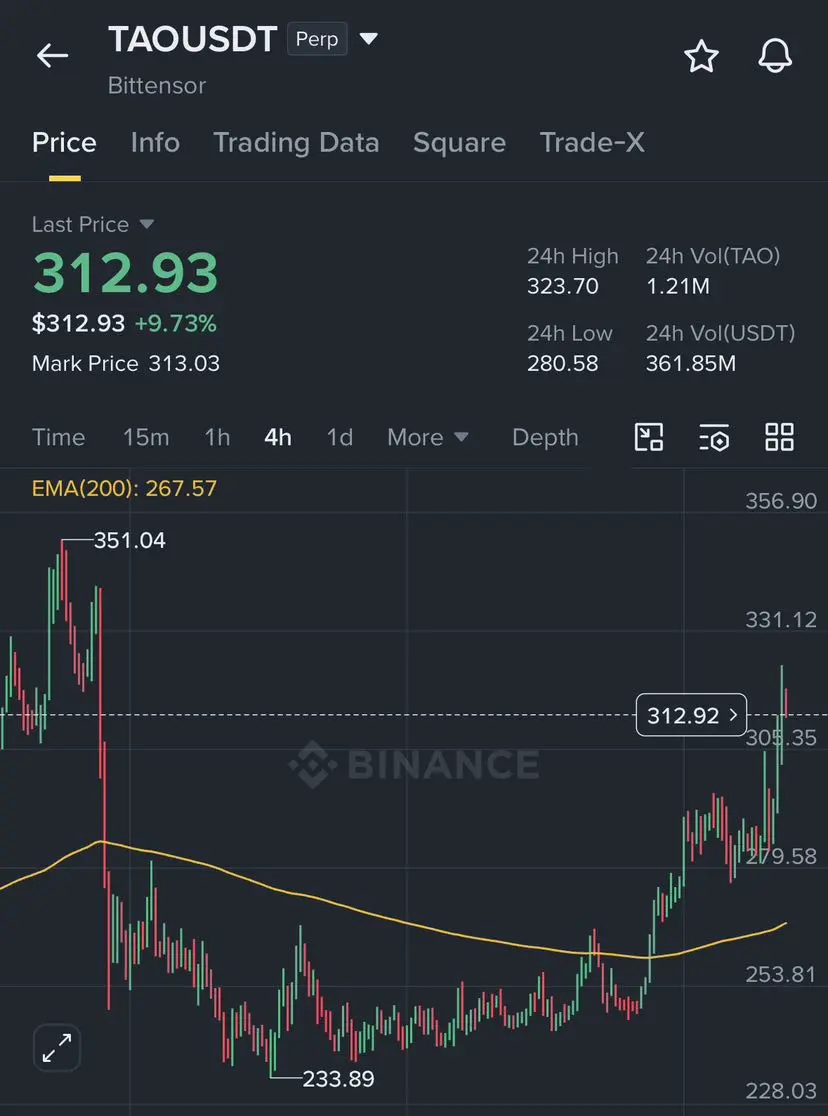Viewport: 828px width, 1116px height.
Task: Tap the large 312.93 last price
Action: pyautogui.click(x=125, y=273)
